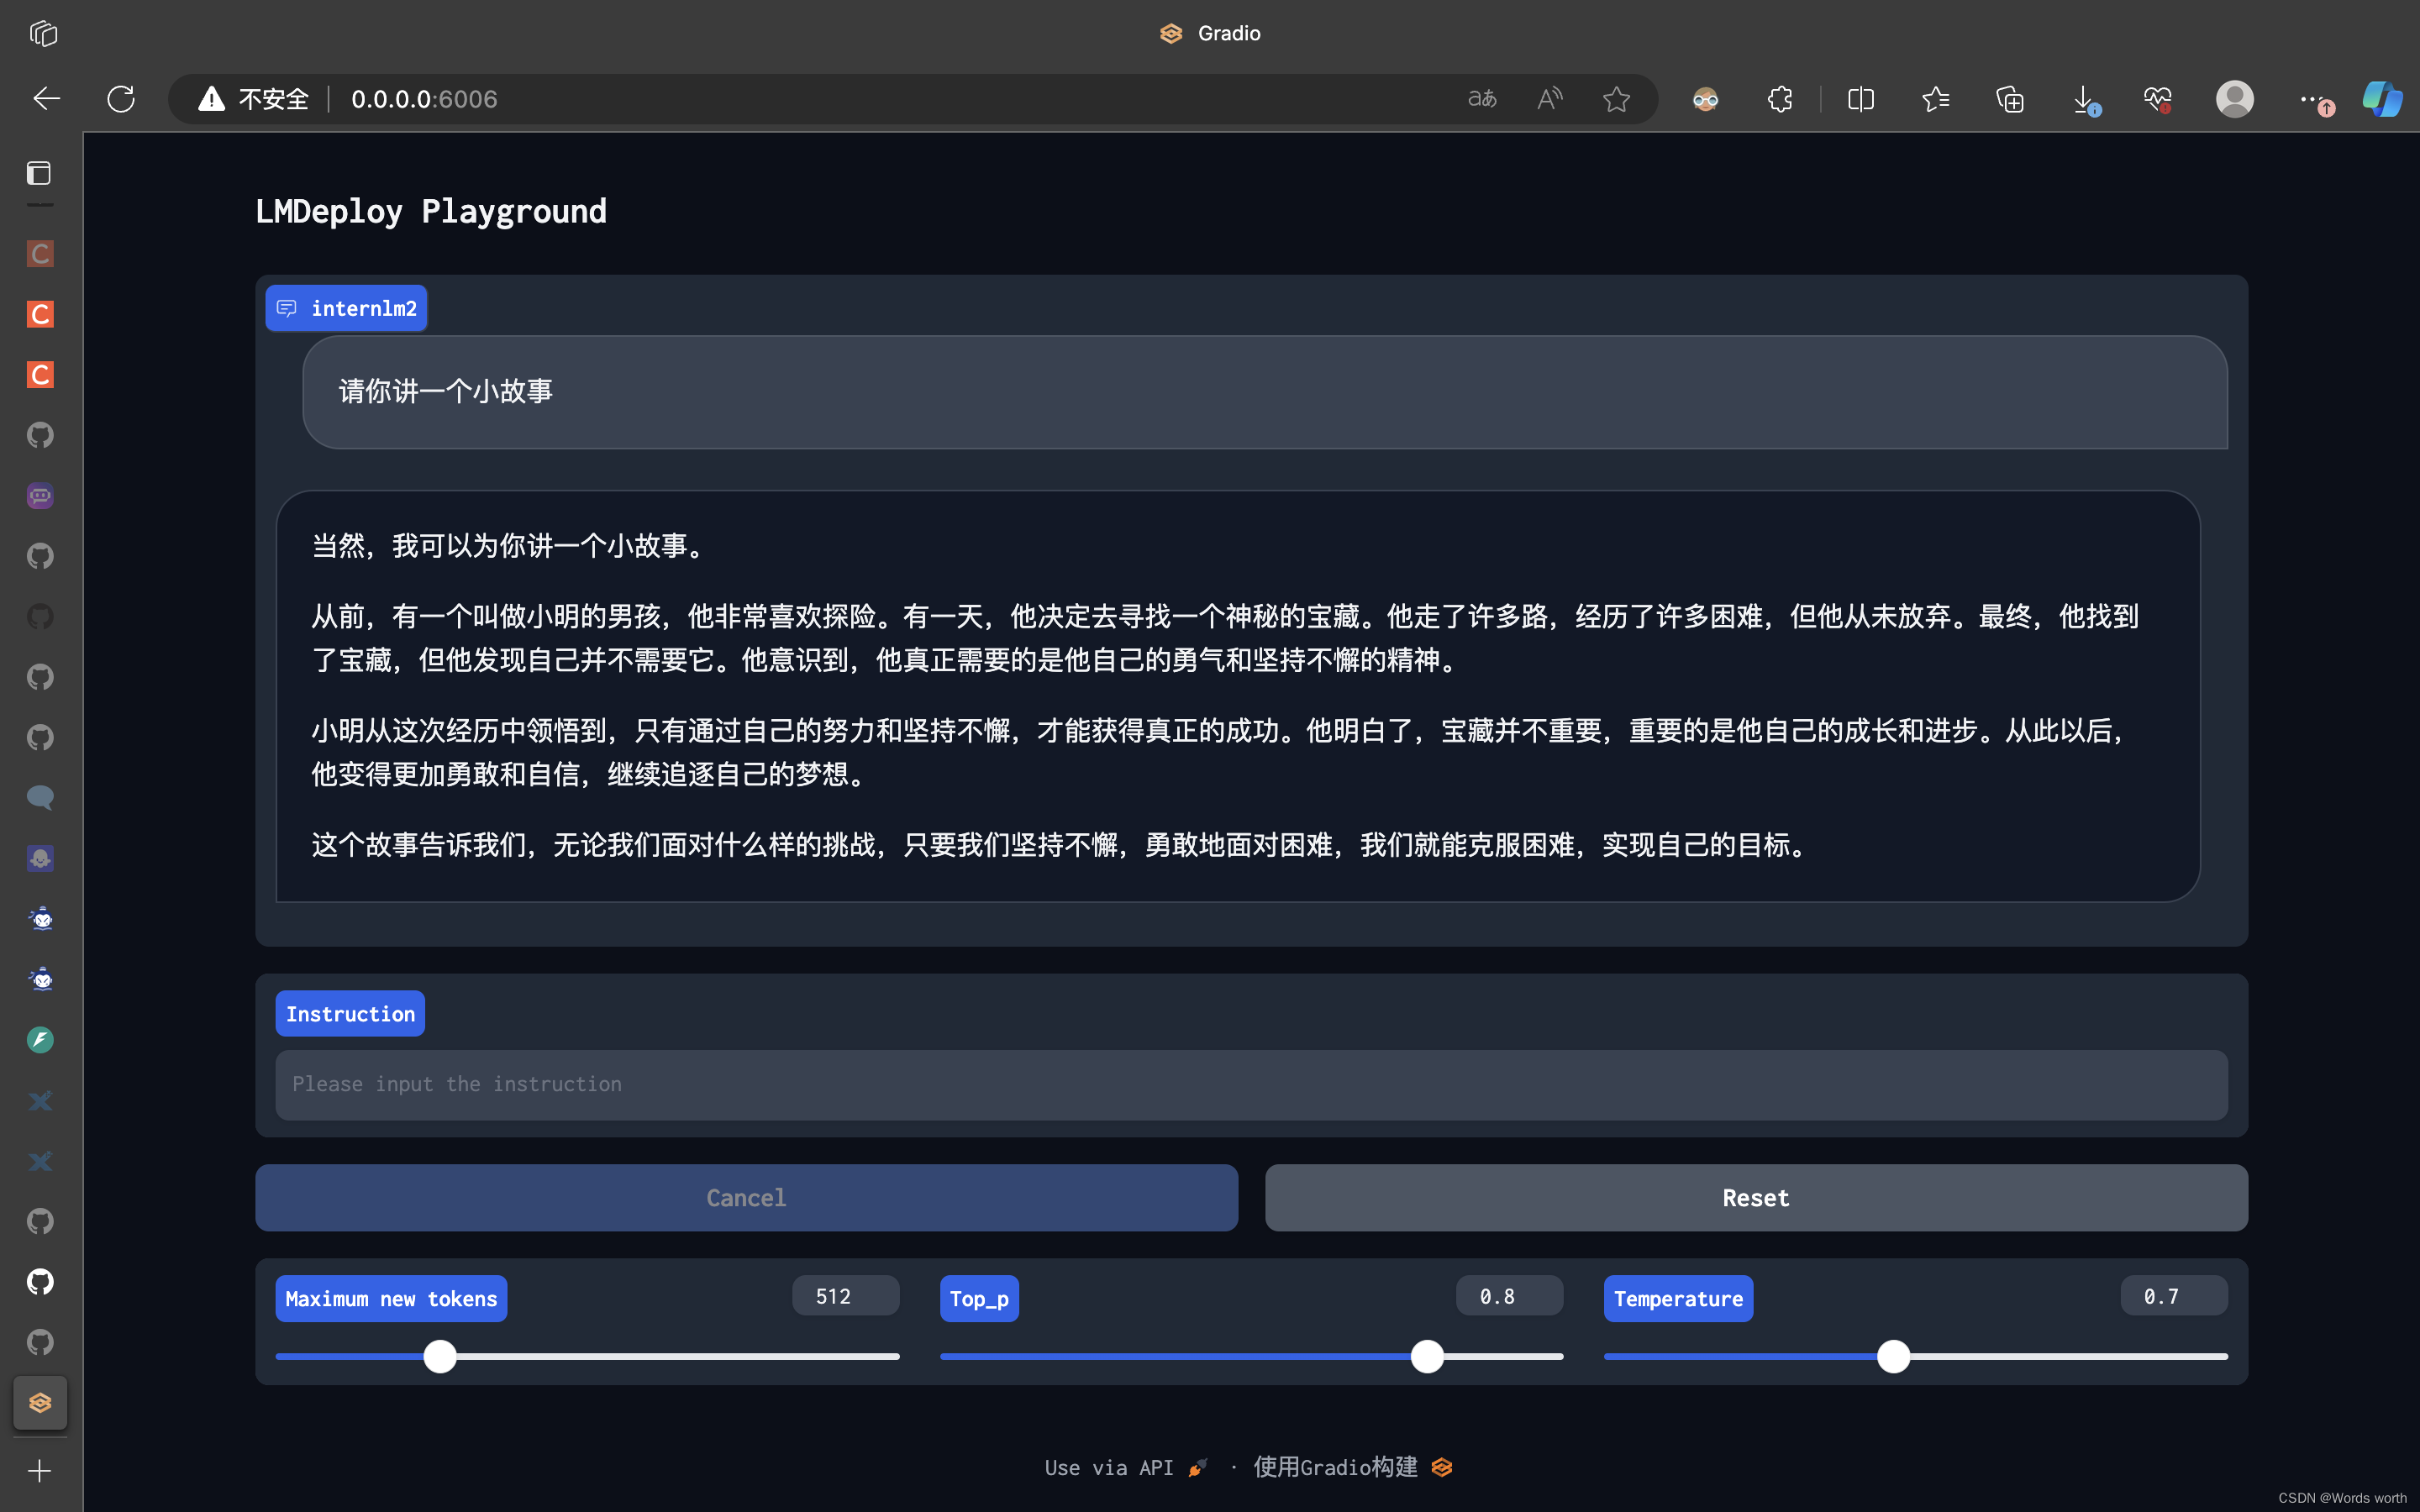
Task: Adjust the Top_p slider handle
Action: (1427, 1356)
